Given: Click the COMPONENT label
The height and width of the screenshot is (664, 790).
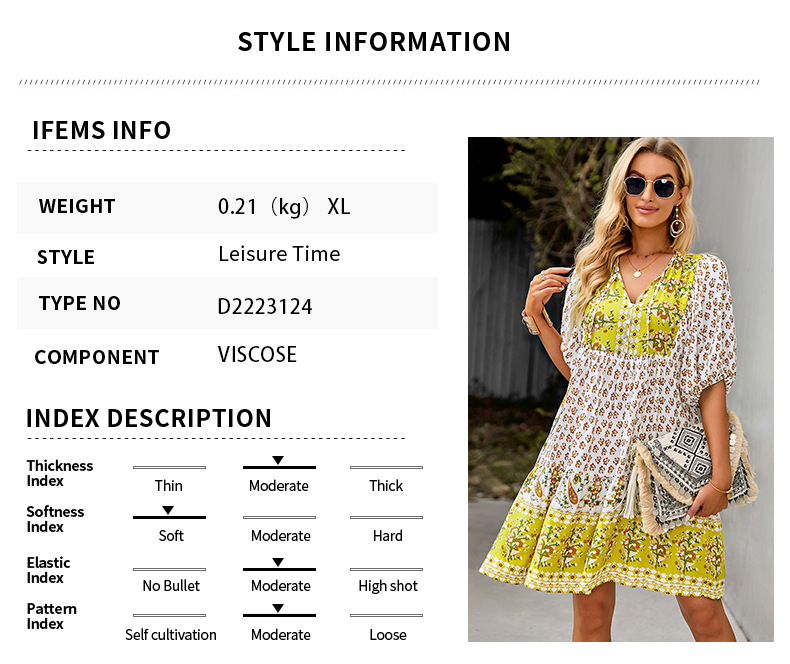Looking at the screenshot, I should [97, 357].
